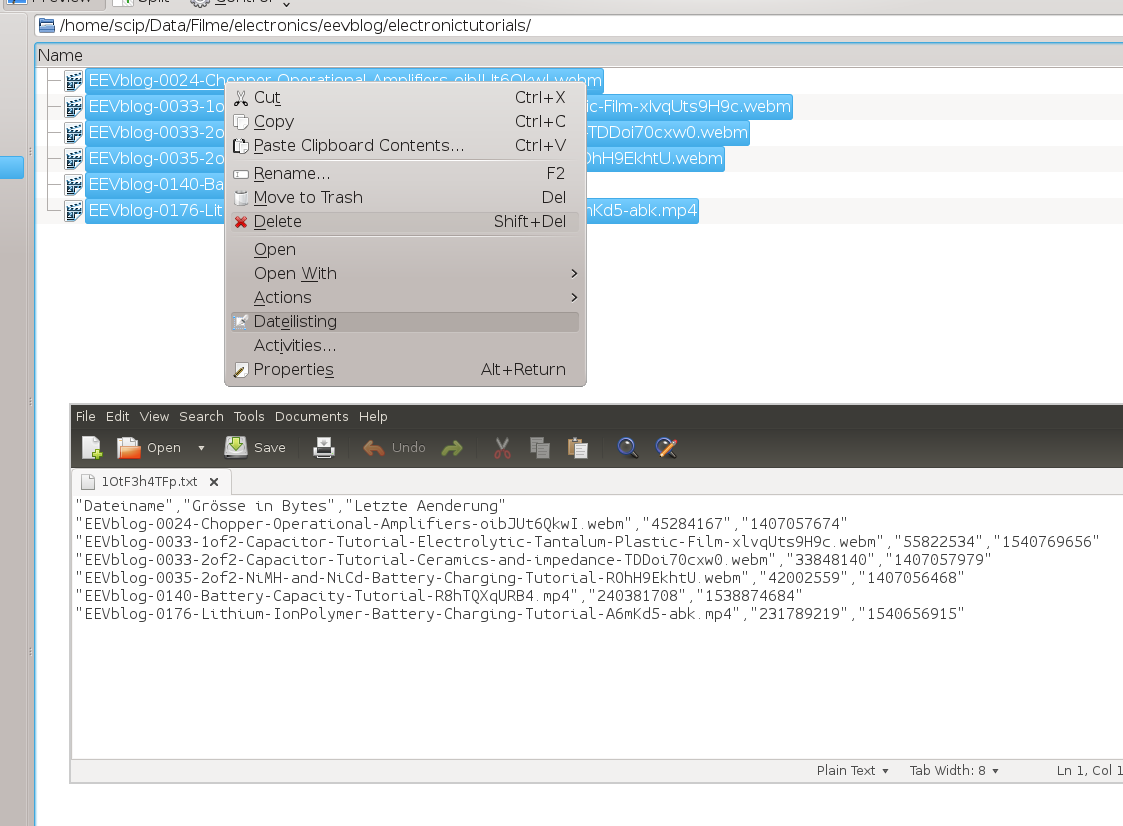
Task: Close the 1OtF3h4TFp.txt tab
Action: click(213, 482)
